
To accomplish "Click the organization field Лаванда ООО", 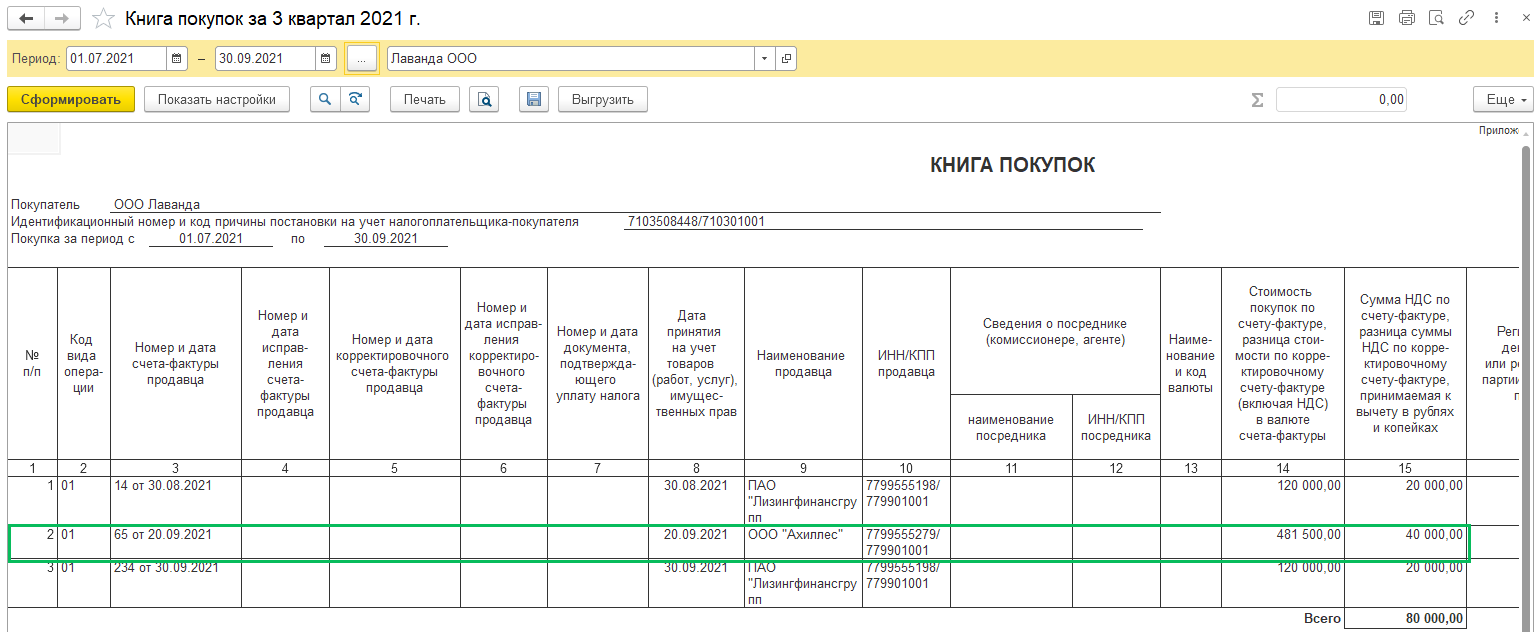I will [571, 59].
